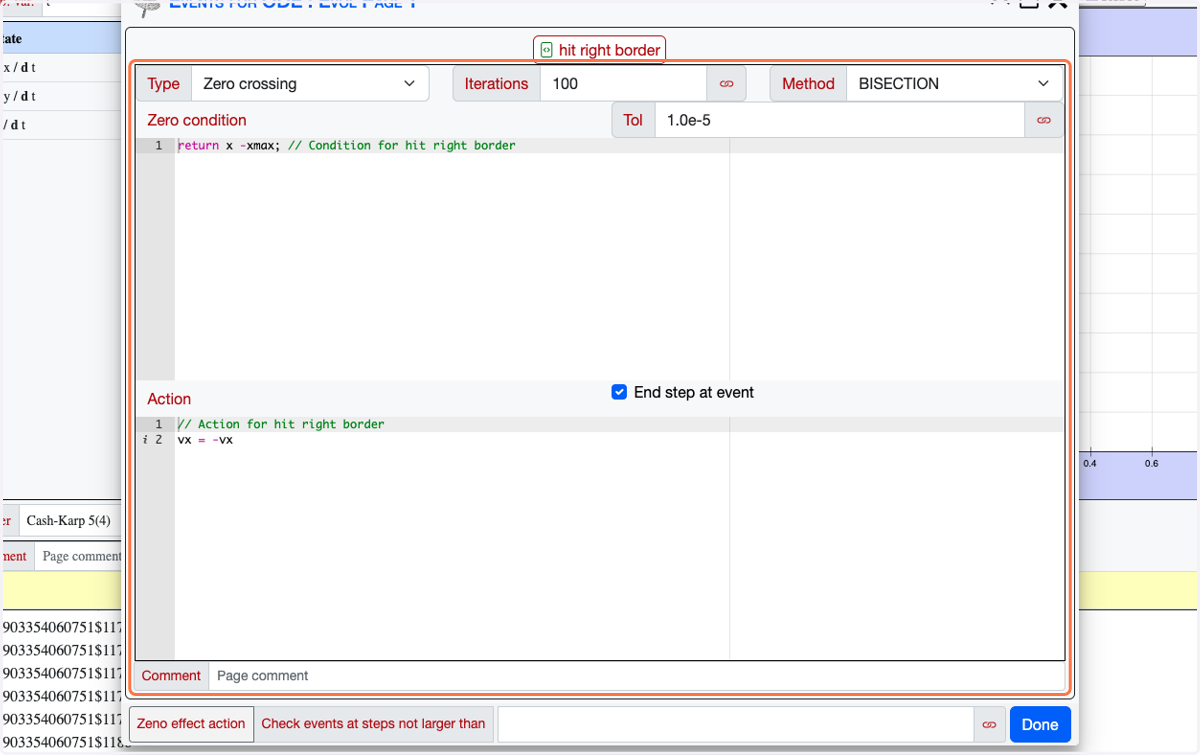Click the Iterations input field with 100
Viewport: 1200px width, 755px height.
(x=624, y=84)
